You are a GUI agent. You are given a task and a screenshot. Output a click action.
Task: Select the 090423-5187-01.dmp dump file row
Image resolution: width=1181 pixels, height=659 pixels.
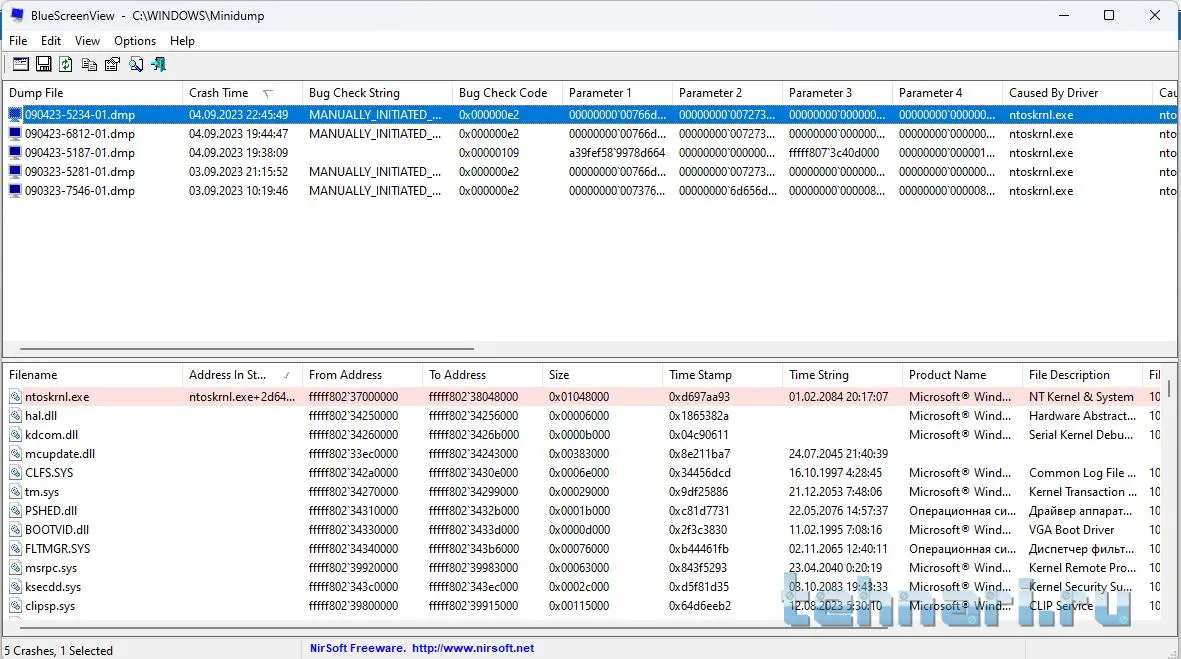click(79, 153)
